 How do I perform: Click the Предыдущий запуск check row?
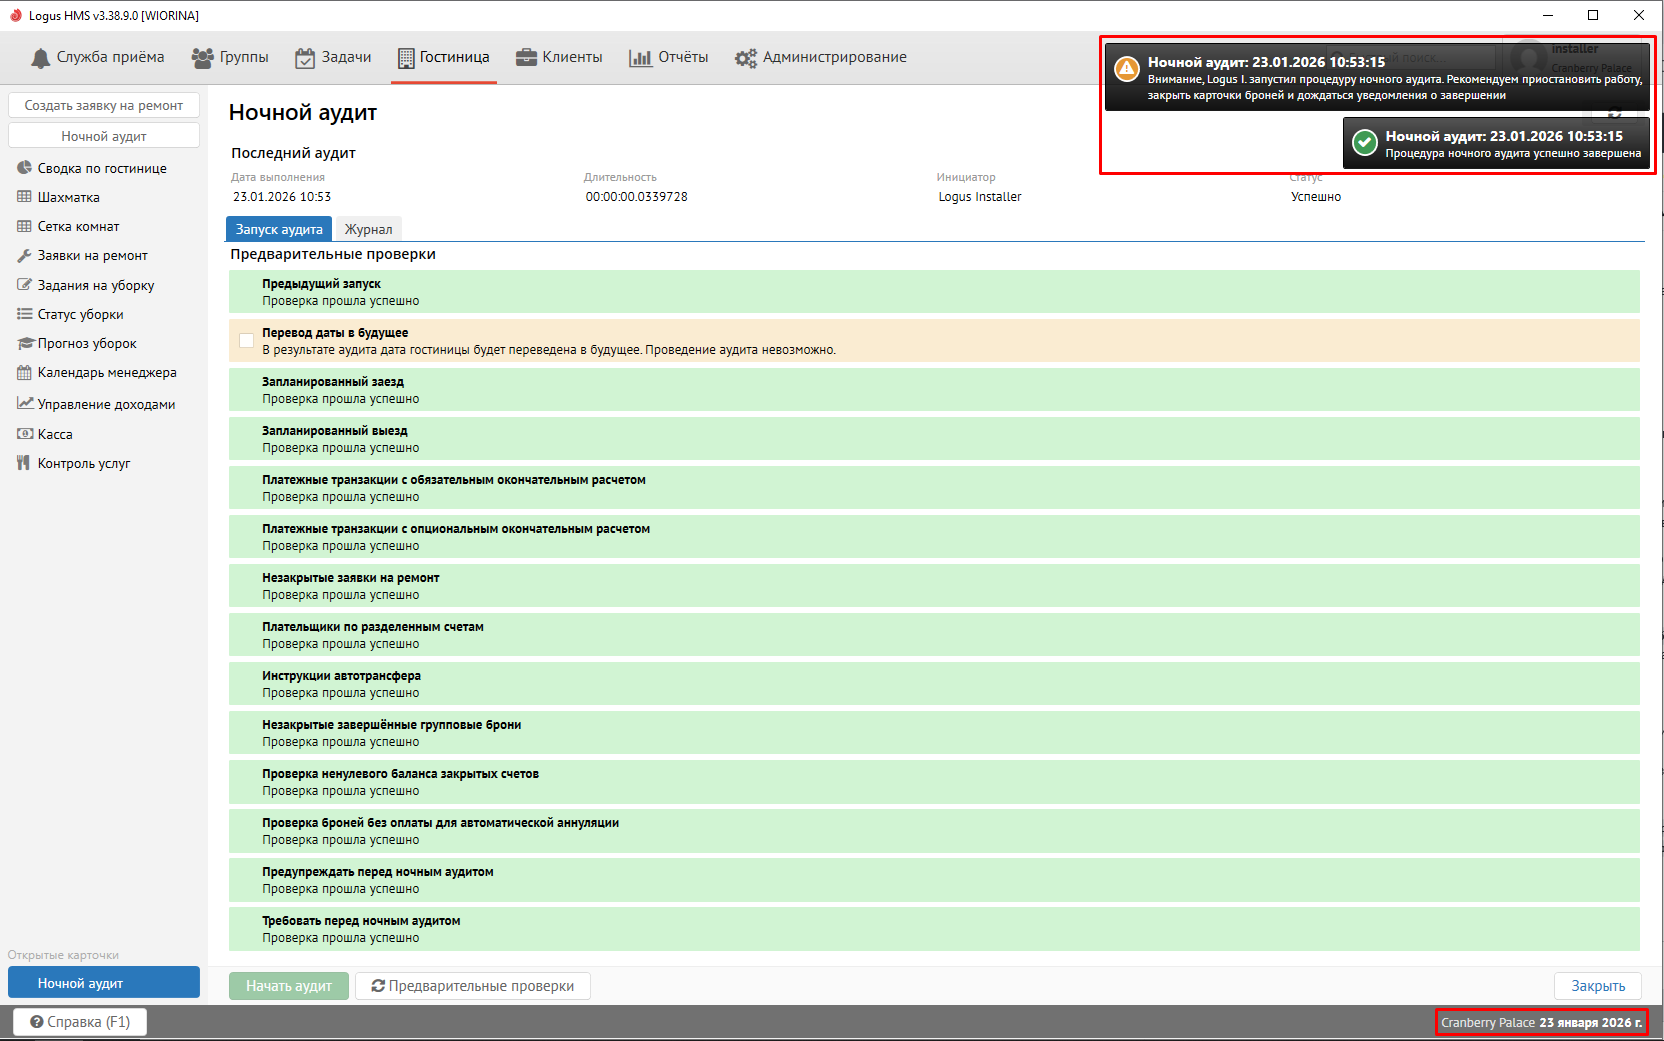pyautogui.click(x=934, y=292)
